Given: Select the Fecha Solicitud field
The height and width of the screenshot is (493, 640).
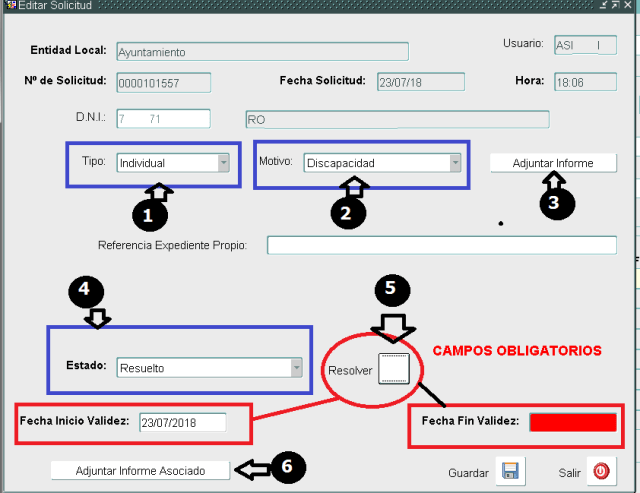Looking at the screenshot, I should (412, 83).
